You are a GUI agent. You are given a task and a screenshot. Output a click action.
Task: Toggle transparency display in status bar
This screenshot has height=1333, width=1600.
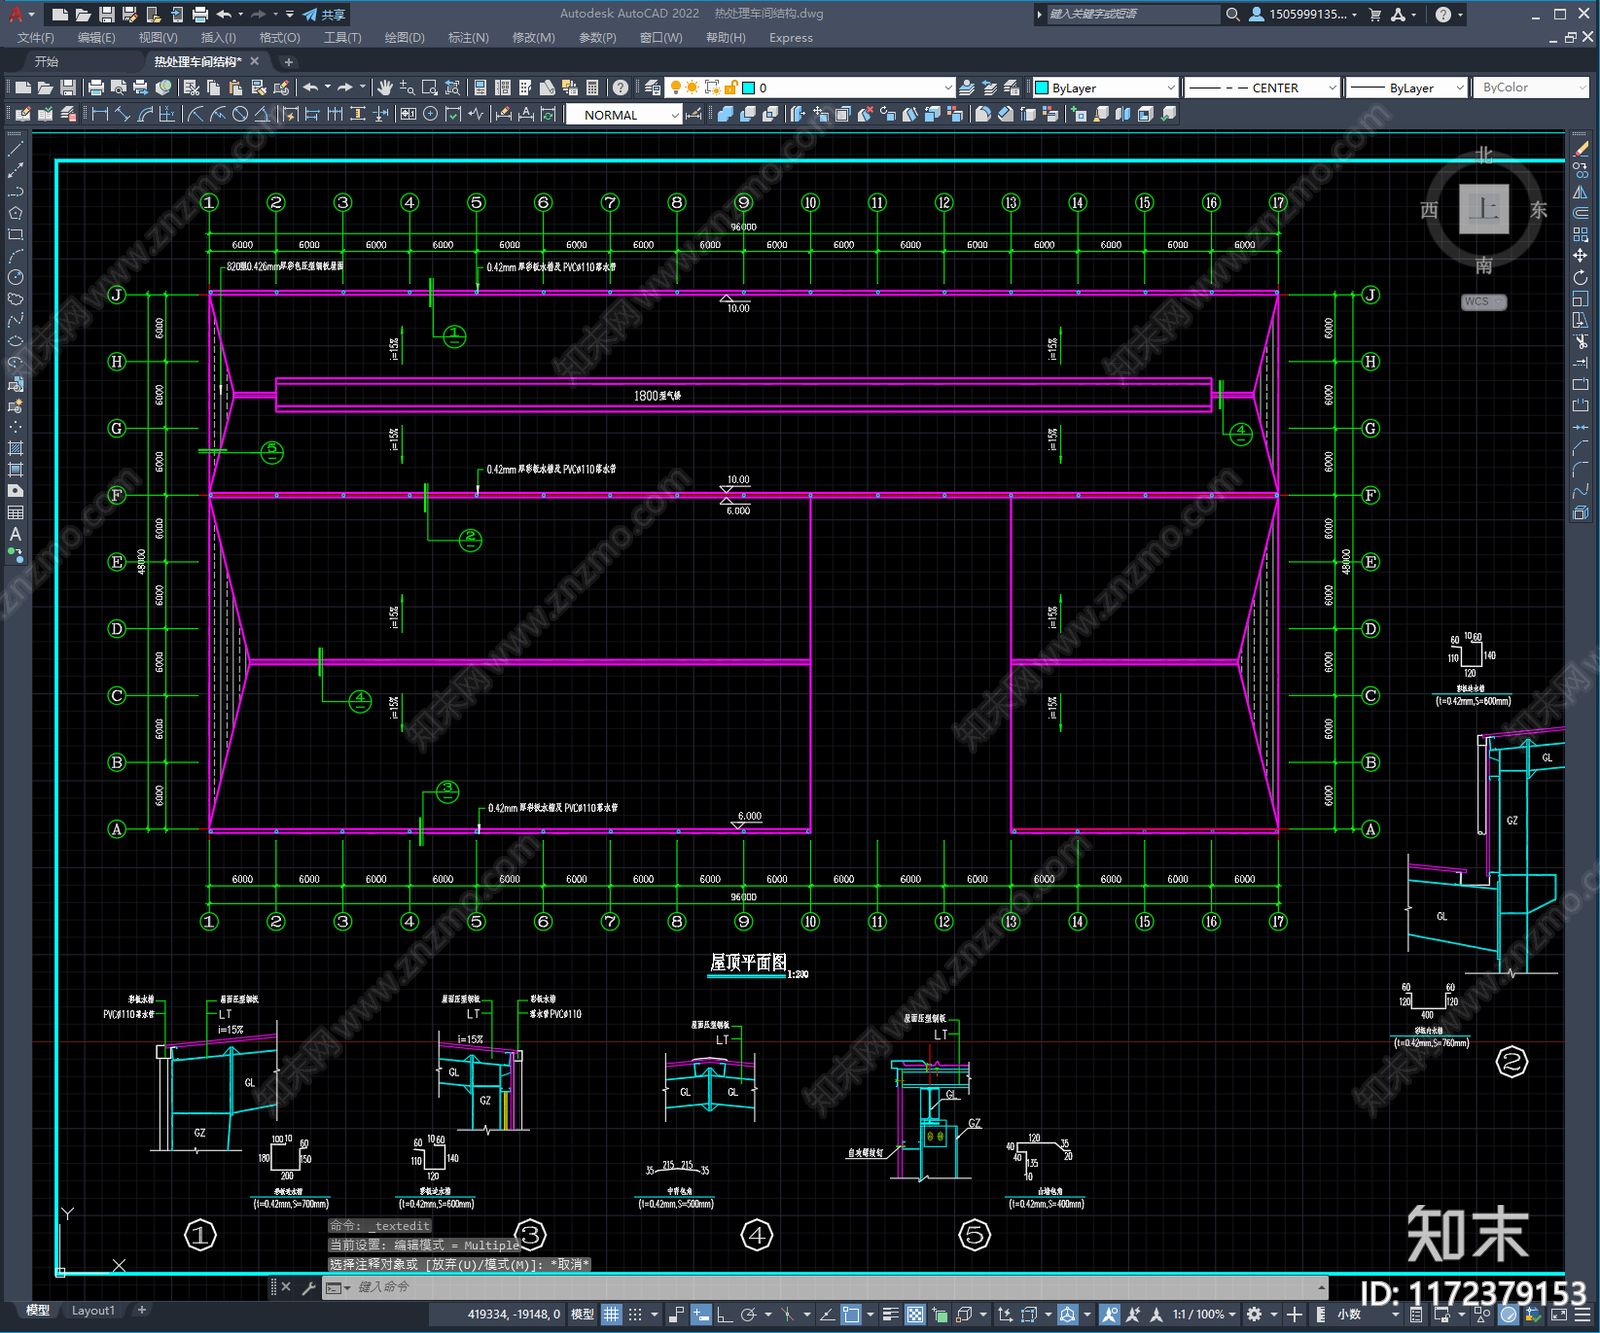(x=914, y=1314)
